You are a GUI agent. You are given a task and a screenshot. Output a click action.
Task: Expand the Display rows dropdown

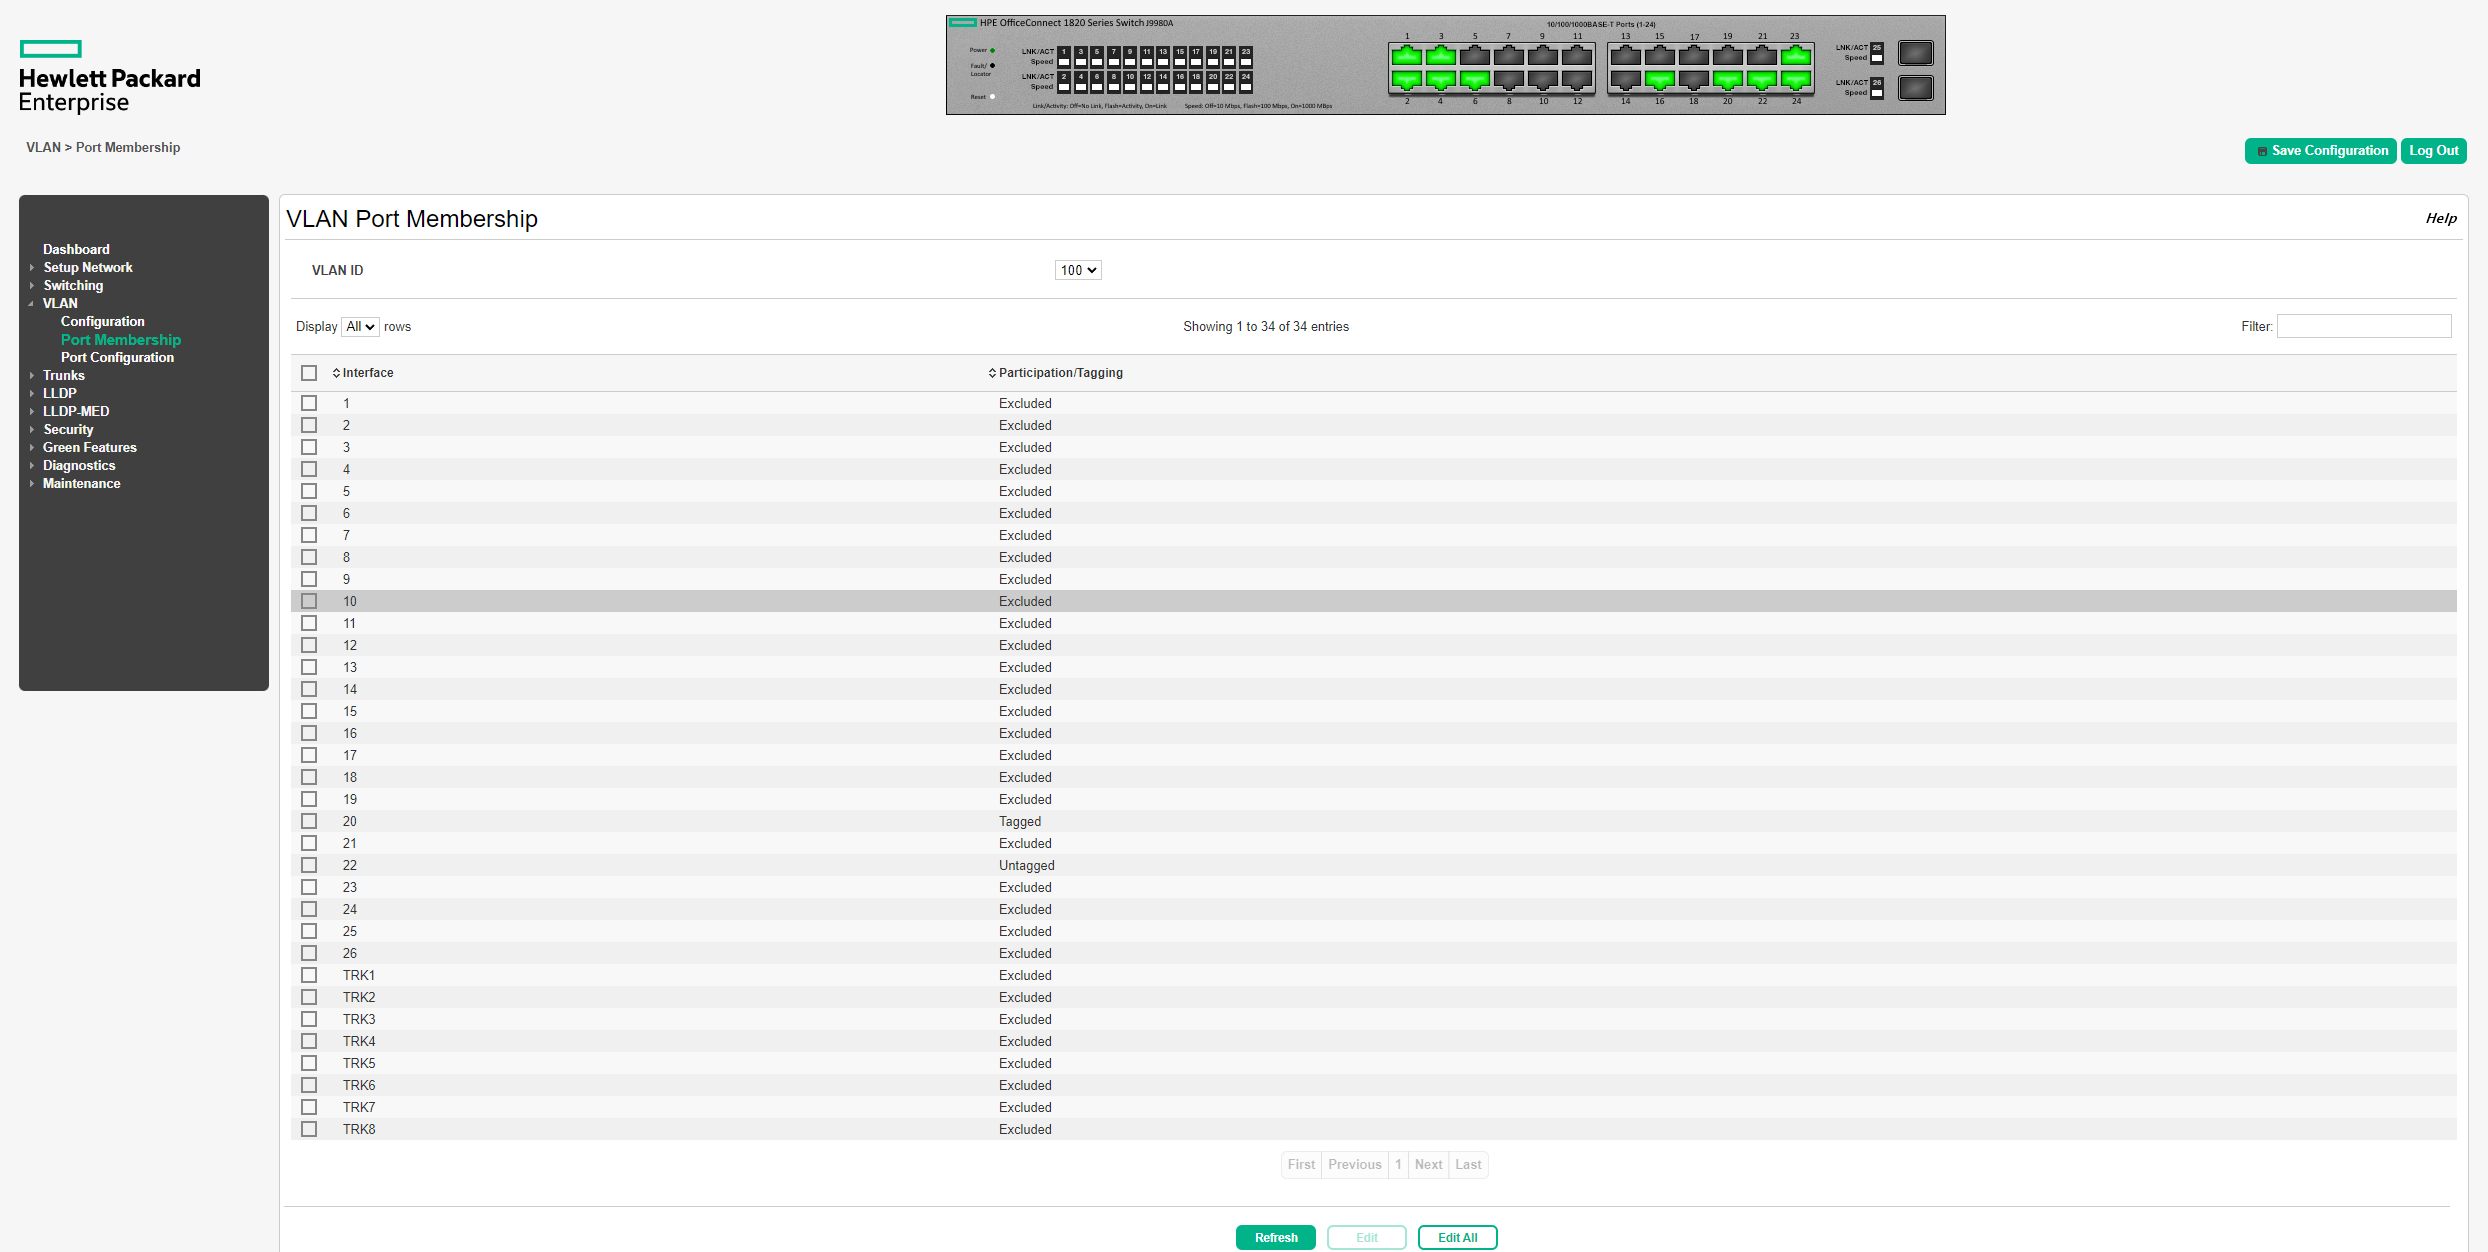pyautogui.click(x=356, y=326)
